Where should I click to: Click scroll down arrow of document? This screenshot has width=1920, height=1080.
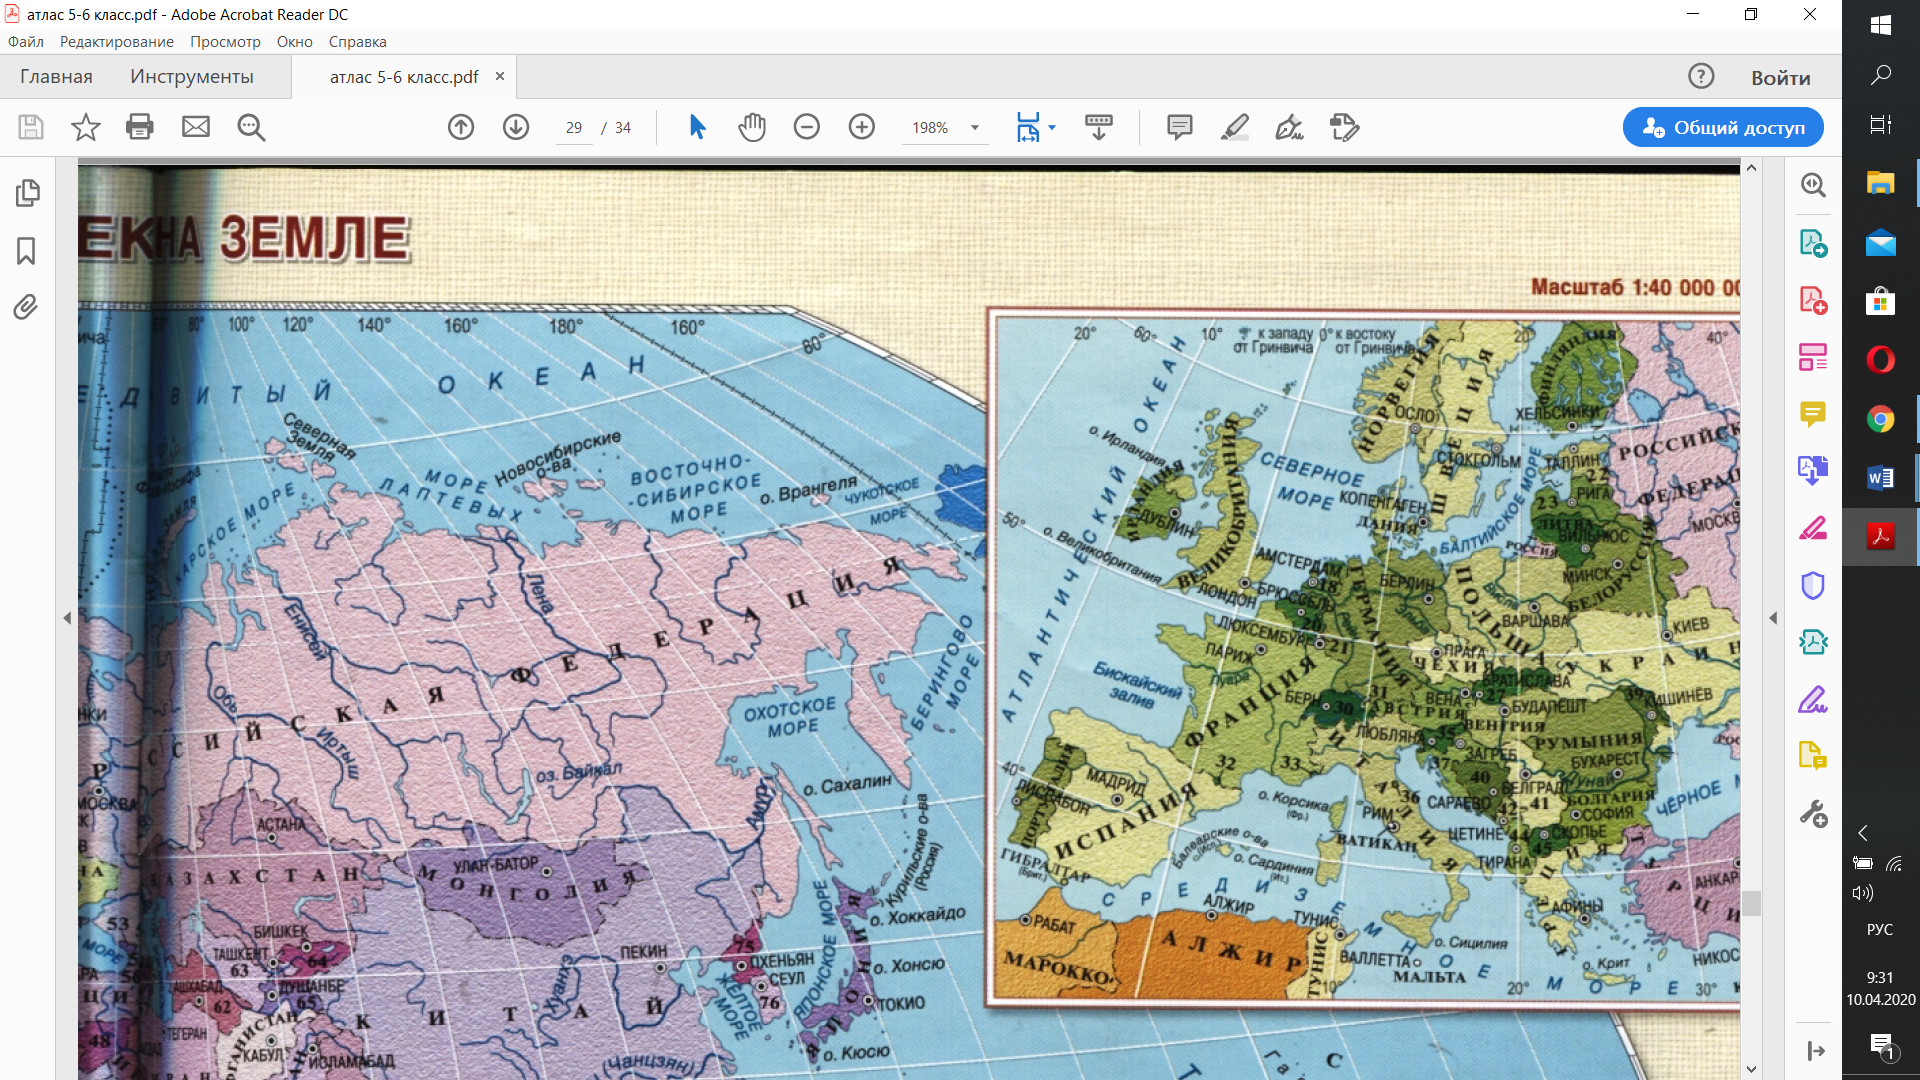pos(1751,1069)
